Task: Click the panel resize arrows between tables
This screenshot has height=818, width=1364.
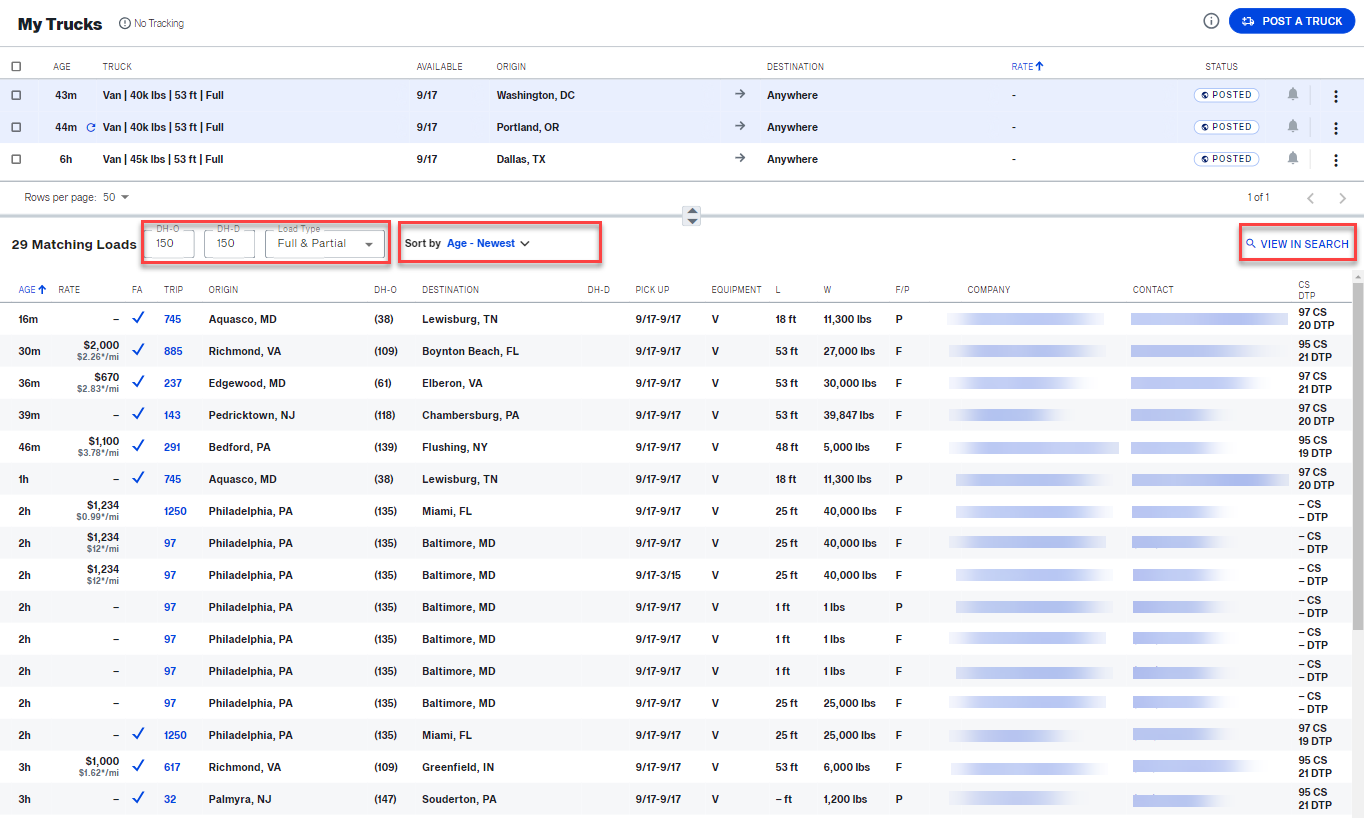Action: point(691,215)
